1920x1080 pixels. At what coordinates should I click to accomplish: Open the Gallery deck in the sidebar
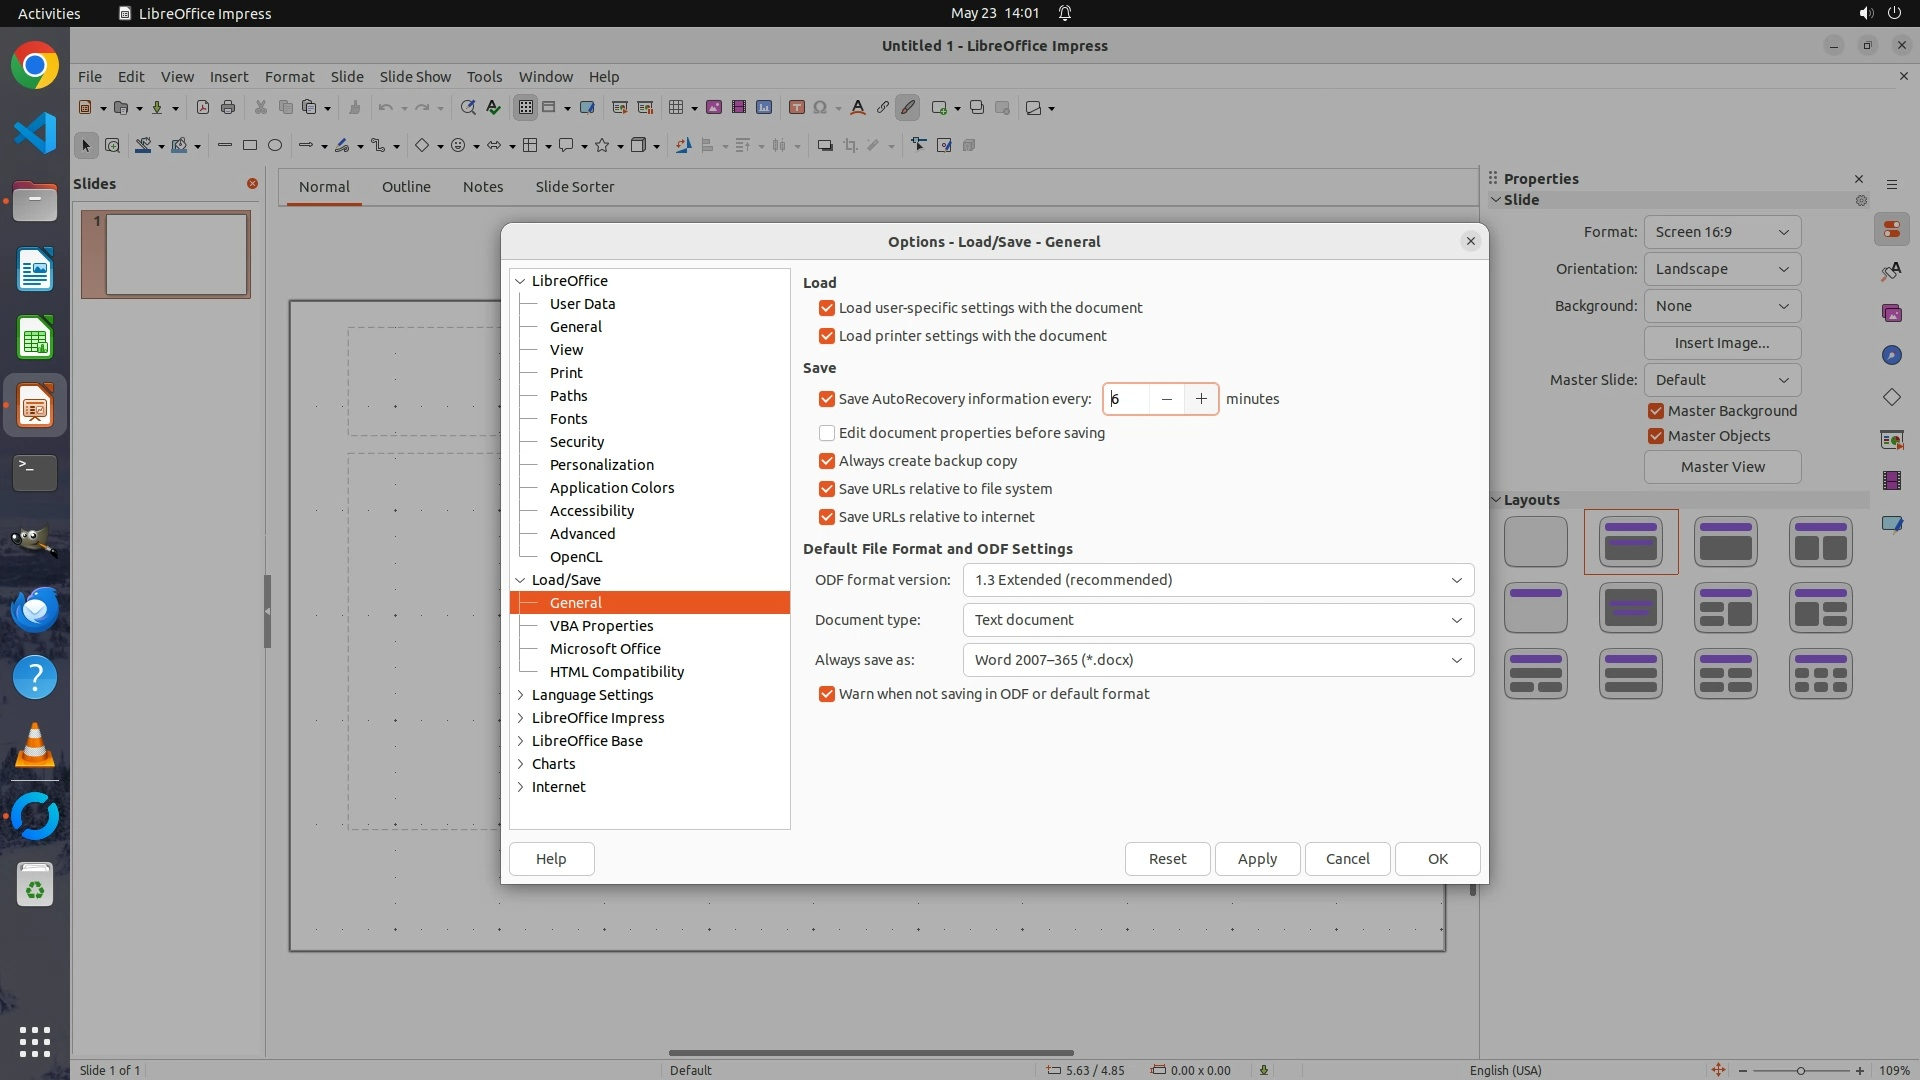pyautogui.click(x=1891, y=313)
